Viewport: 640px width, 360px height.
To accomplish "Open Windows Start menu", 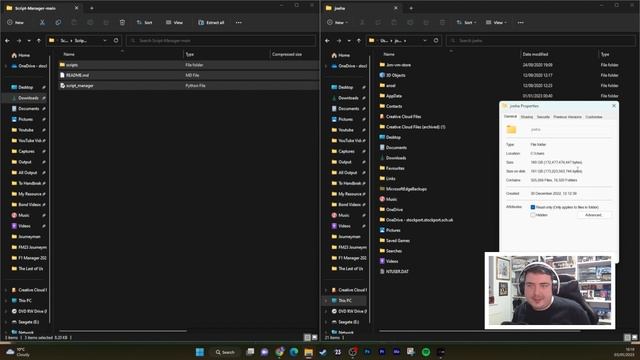I will (x=200, y=352).
